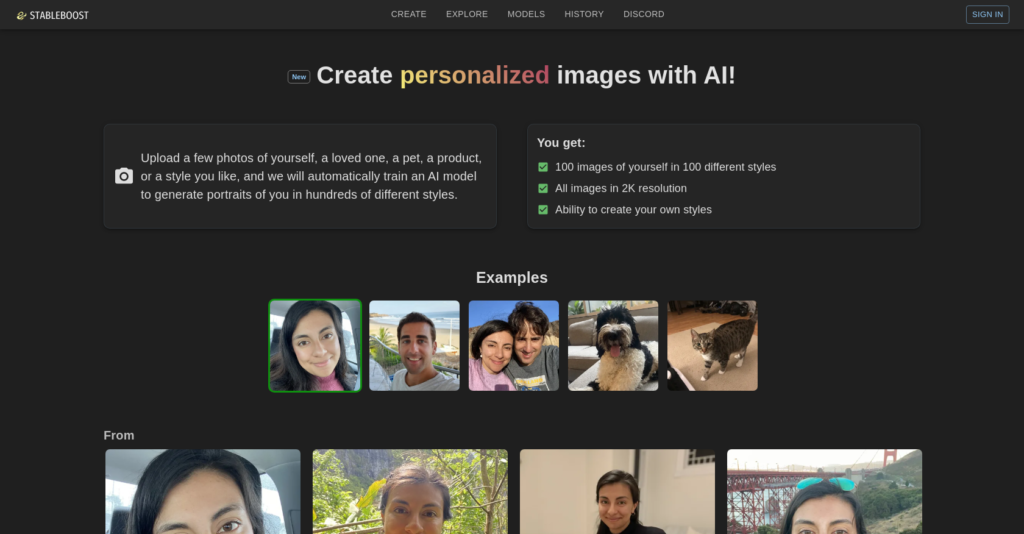The height and width of the screenshot is (534, 1024).
Task: Open the Create menu item
Action: [x=408, y=15]
